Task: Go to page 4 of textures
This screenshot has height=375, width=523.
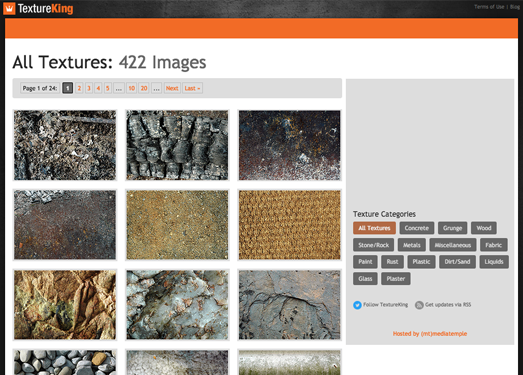Action: 98,88
